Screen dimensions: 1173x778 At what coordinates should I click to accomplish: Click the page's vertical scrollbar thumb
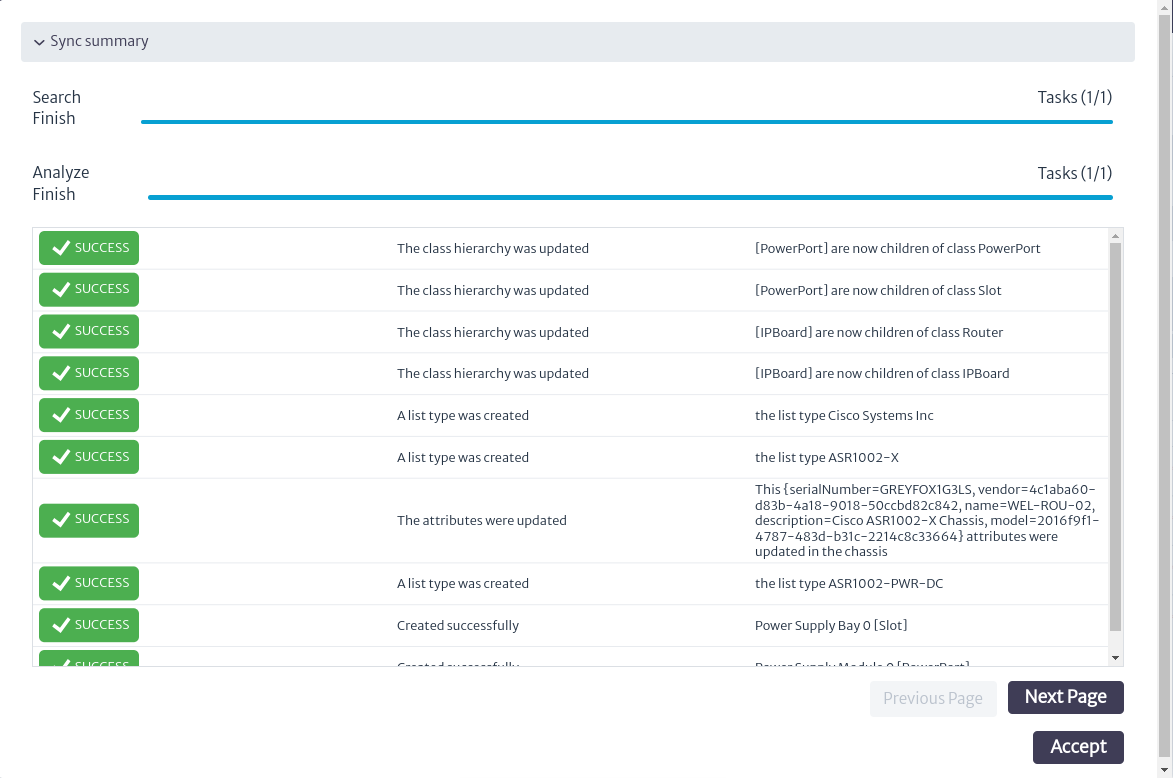1166,385
